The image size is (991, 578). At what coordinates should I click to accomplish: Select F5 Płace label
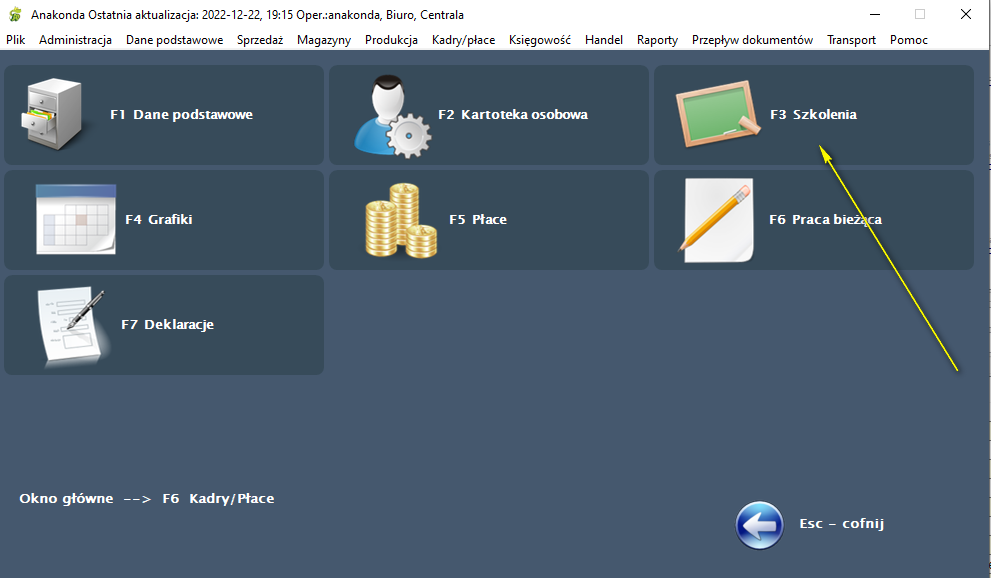(x=478, y=219)
